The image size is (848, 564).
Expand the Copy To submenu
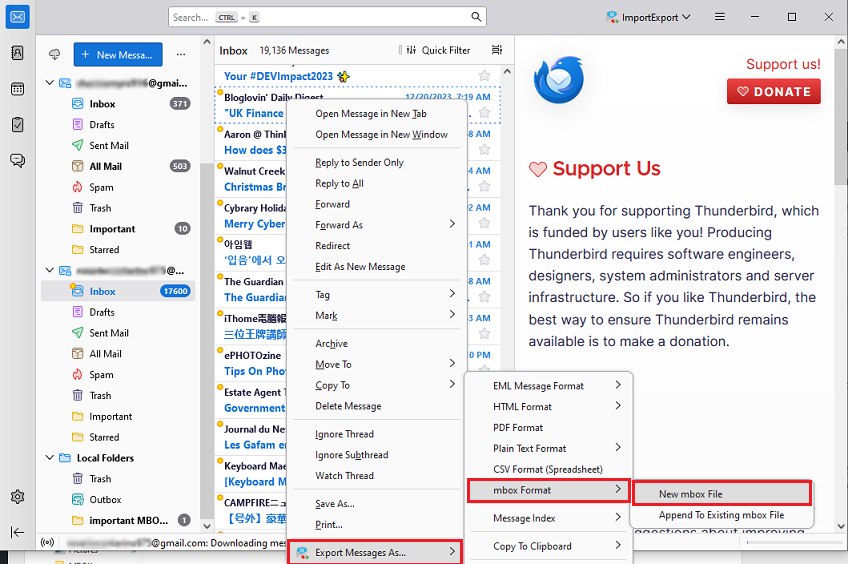tap(376, 386)
